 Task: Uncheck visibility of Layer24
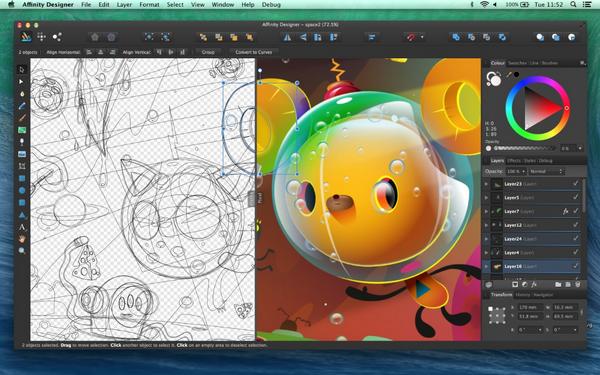576,239
